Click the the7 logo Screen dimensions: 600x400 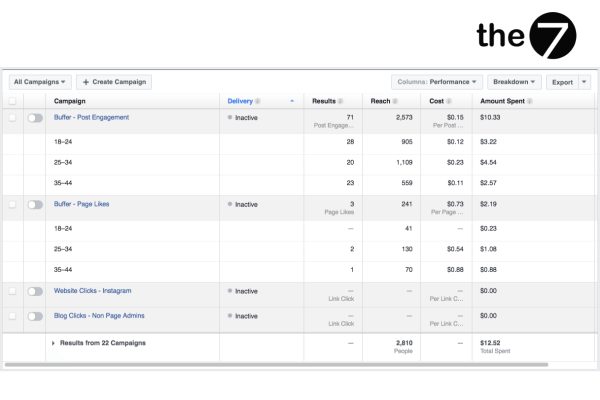point(526,36)
